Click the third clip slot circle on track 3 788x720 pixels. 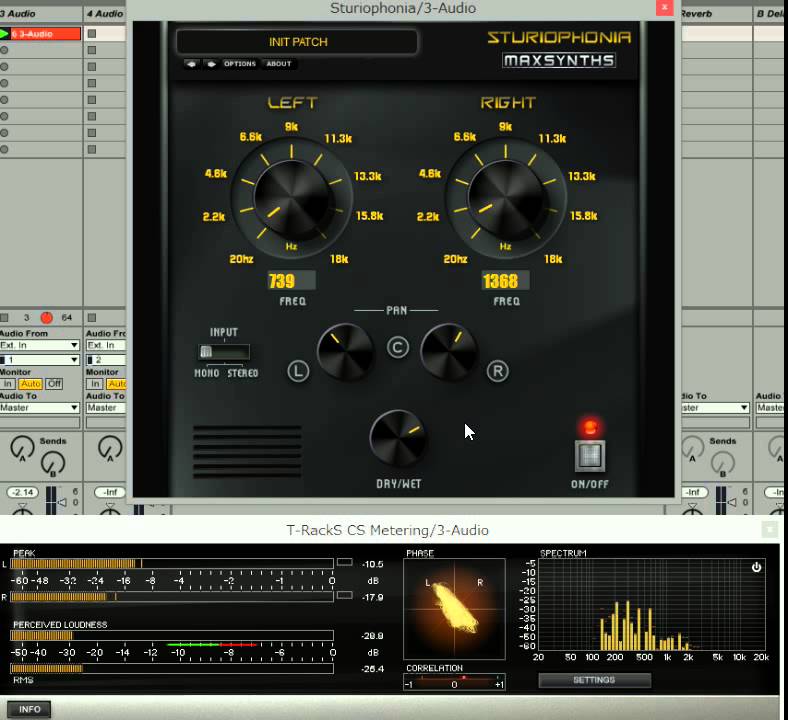tap(4, 67)
